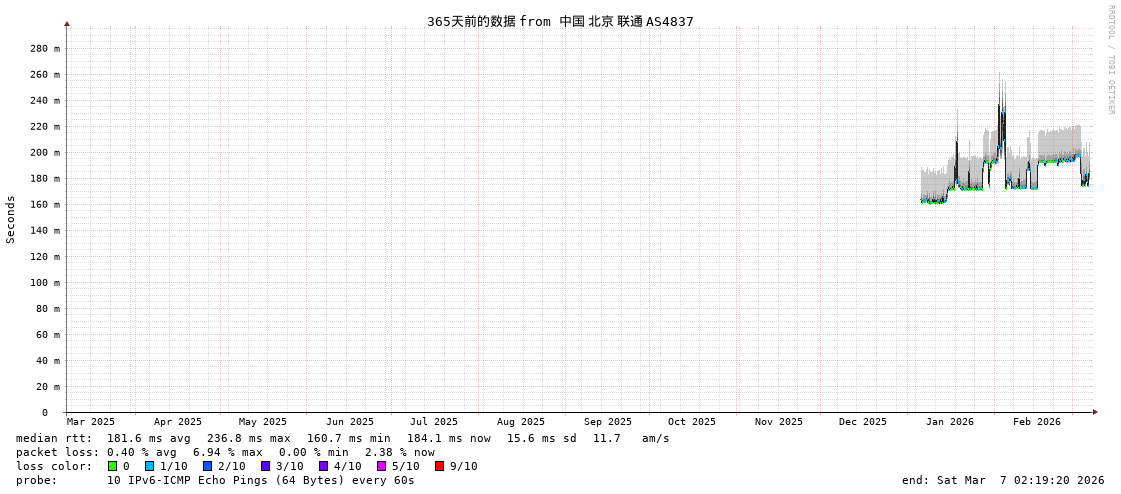The image size is (1121, 494).
Task: Click the Feb 2026 x-axis label
Action: tap(1036, 422)
